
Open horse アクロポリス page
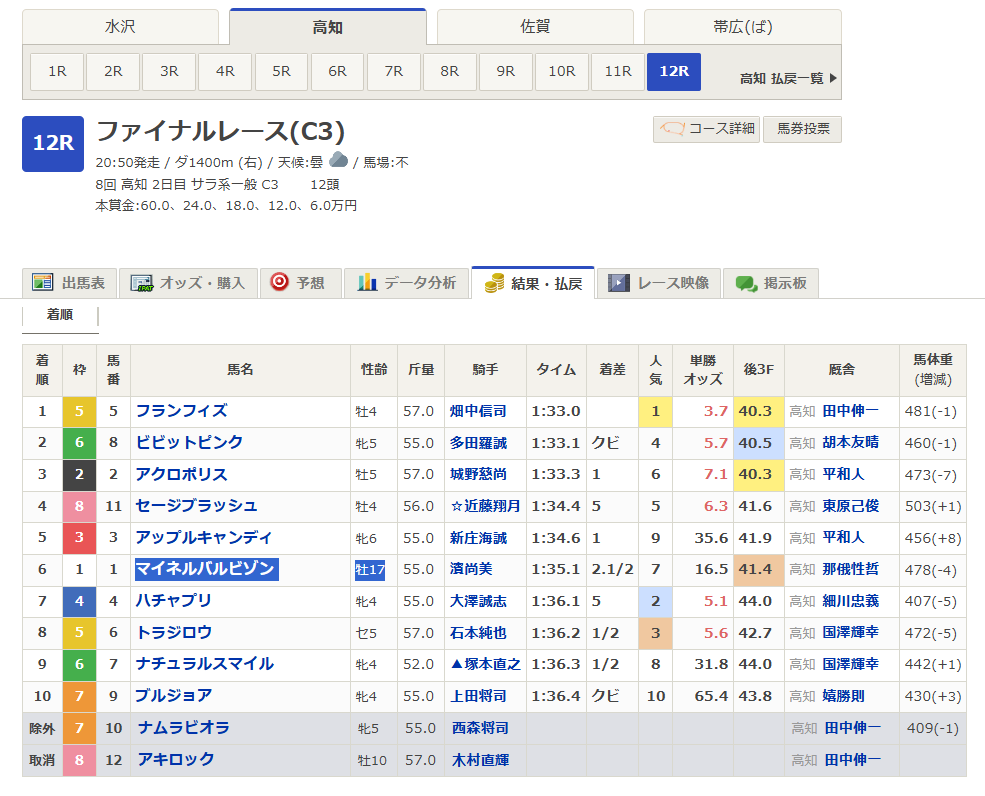[x=182, y=474]
